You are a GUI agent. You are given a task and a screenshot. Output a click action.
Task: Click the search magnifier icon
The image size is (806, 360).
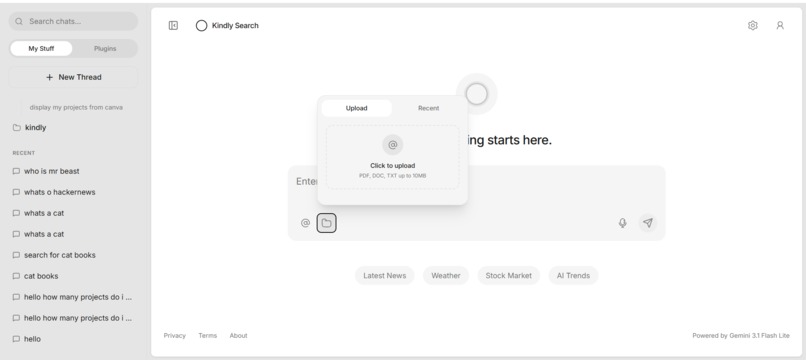click(x=19, y=21)
